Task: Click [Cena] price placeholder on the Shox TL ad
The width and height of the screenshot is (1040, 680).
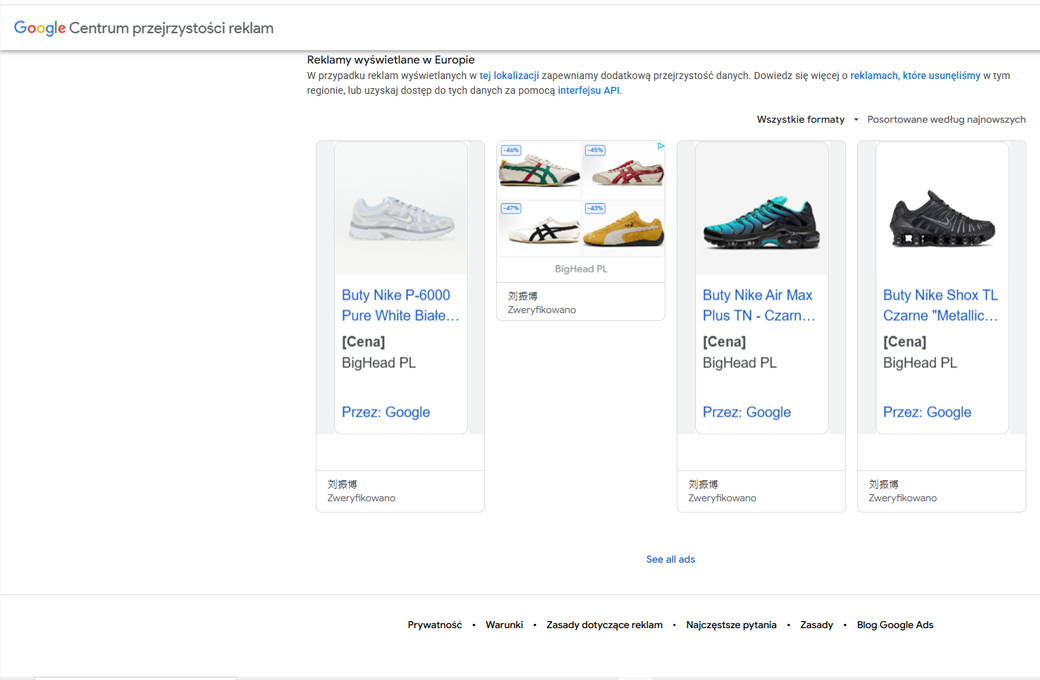Action: (905, 342)
